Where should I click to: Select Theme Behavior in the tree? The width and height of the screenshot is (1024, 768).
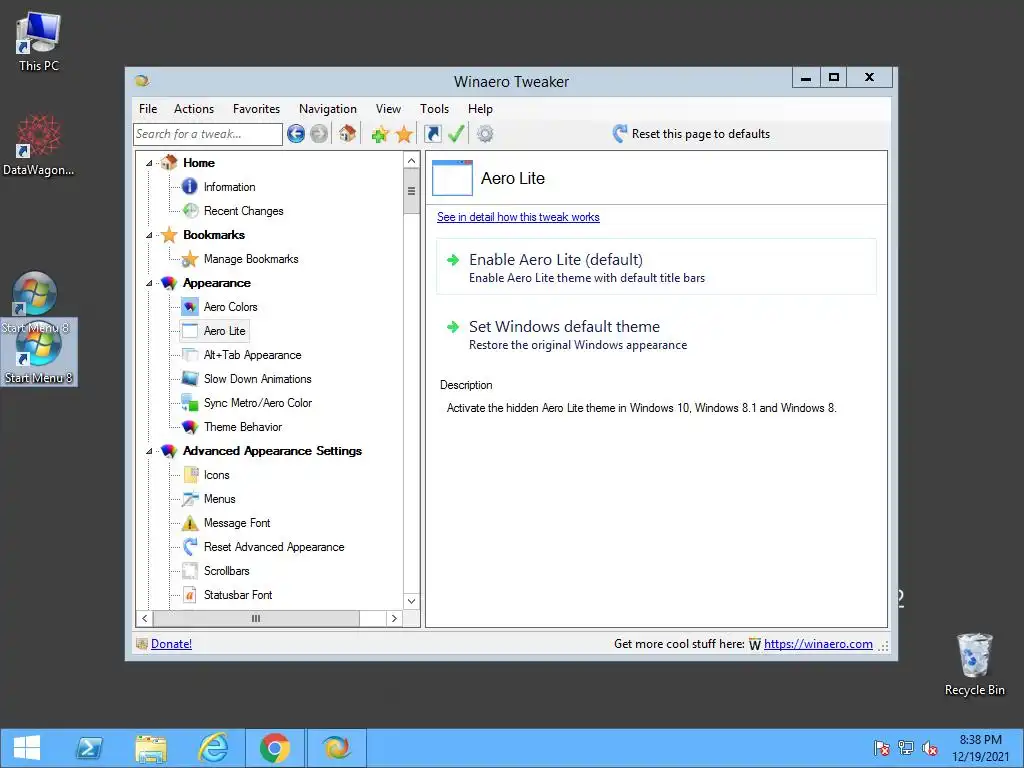pyautogui.click(x=242, y=427)
